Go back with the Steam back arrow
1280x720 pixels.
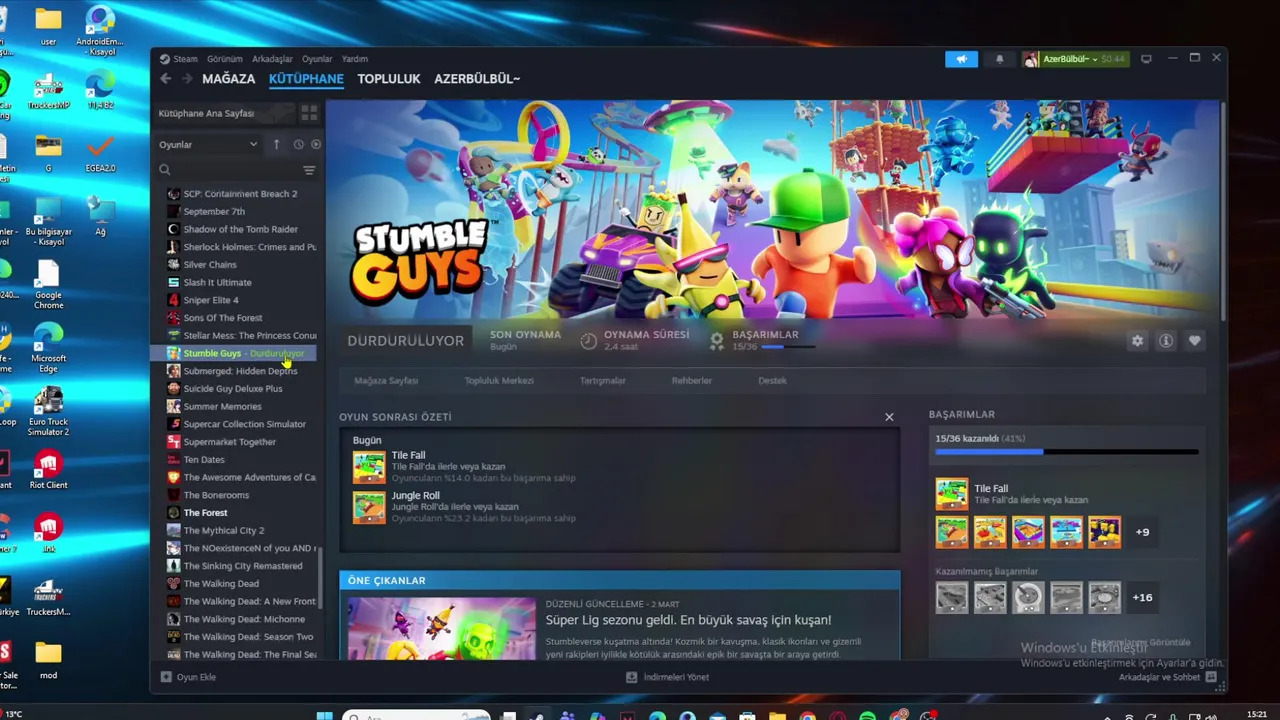[166, 79]
